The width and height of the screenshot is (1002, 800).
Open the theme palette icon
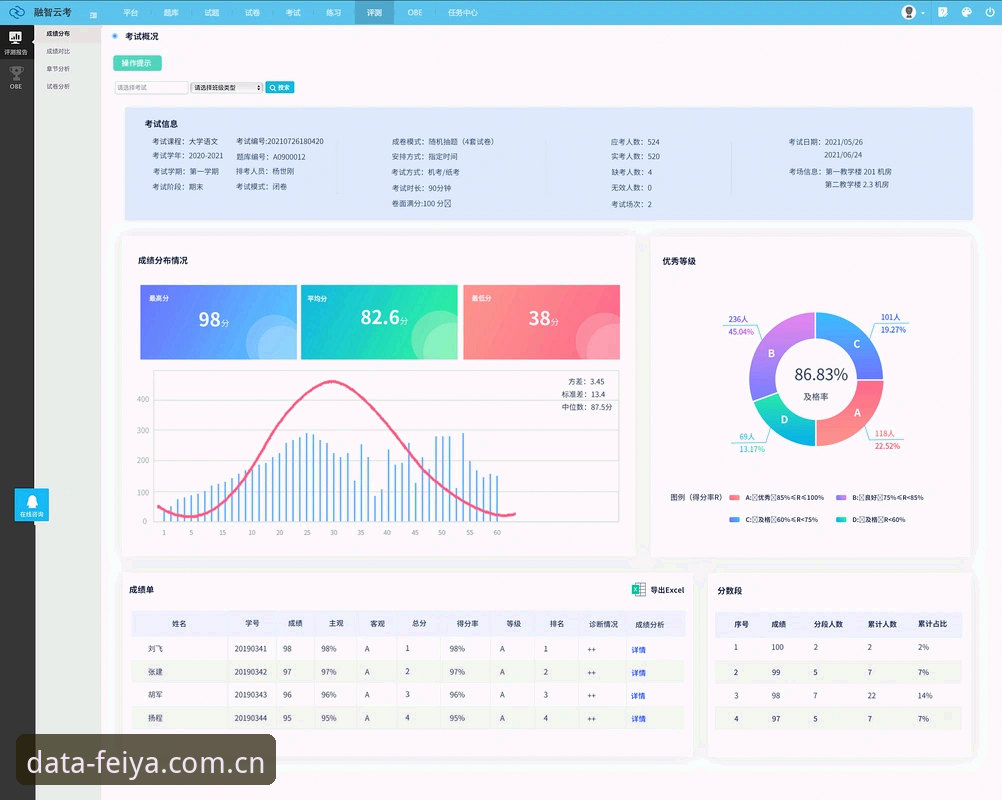(966, 12)
